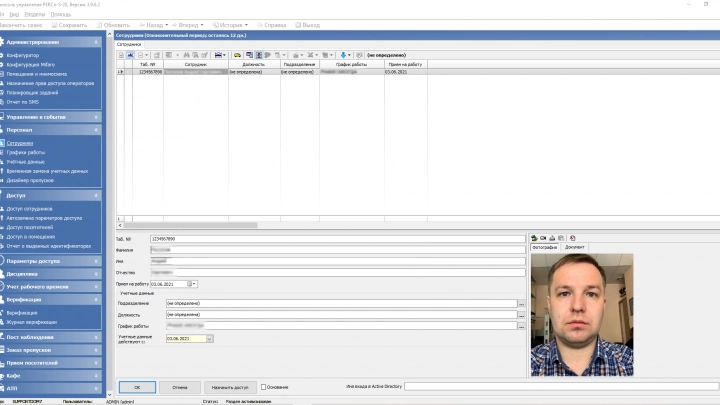Open the Учетные данные действуют с date dropdown
This screenshot has width=720, height=405.
coord(210,339)
